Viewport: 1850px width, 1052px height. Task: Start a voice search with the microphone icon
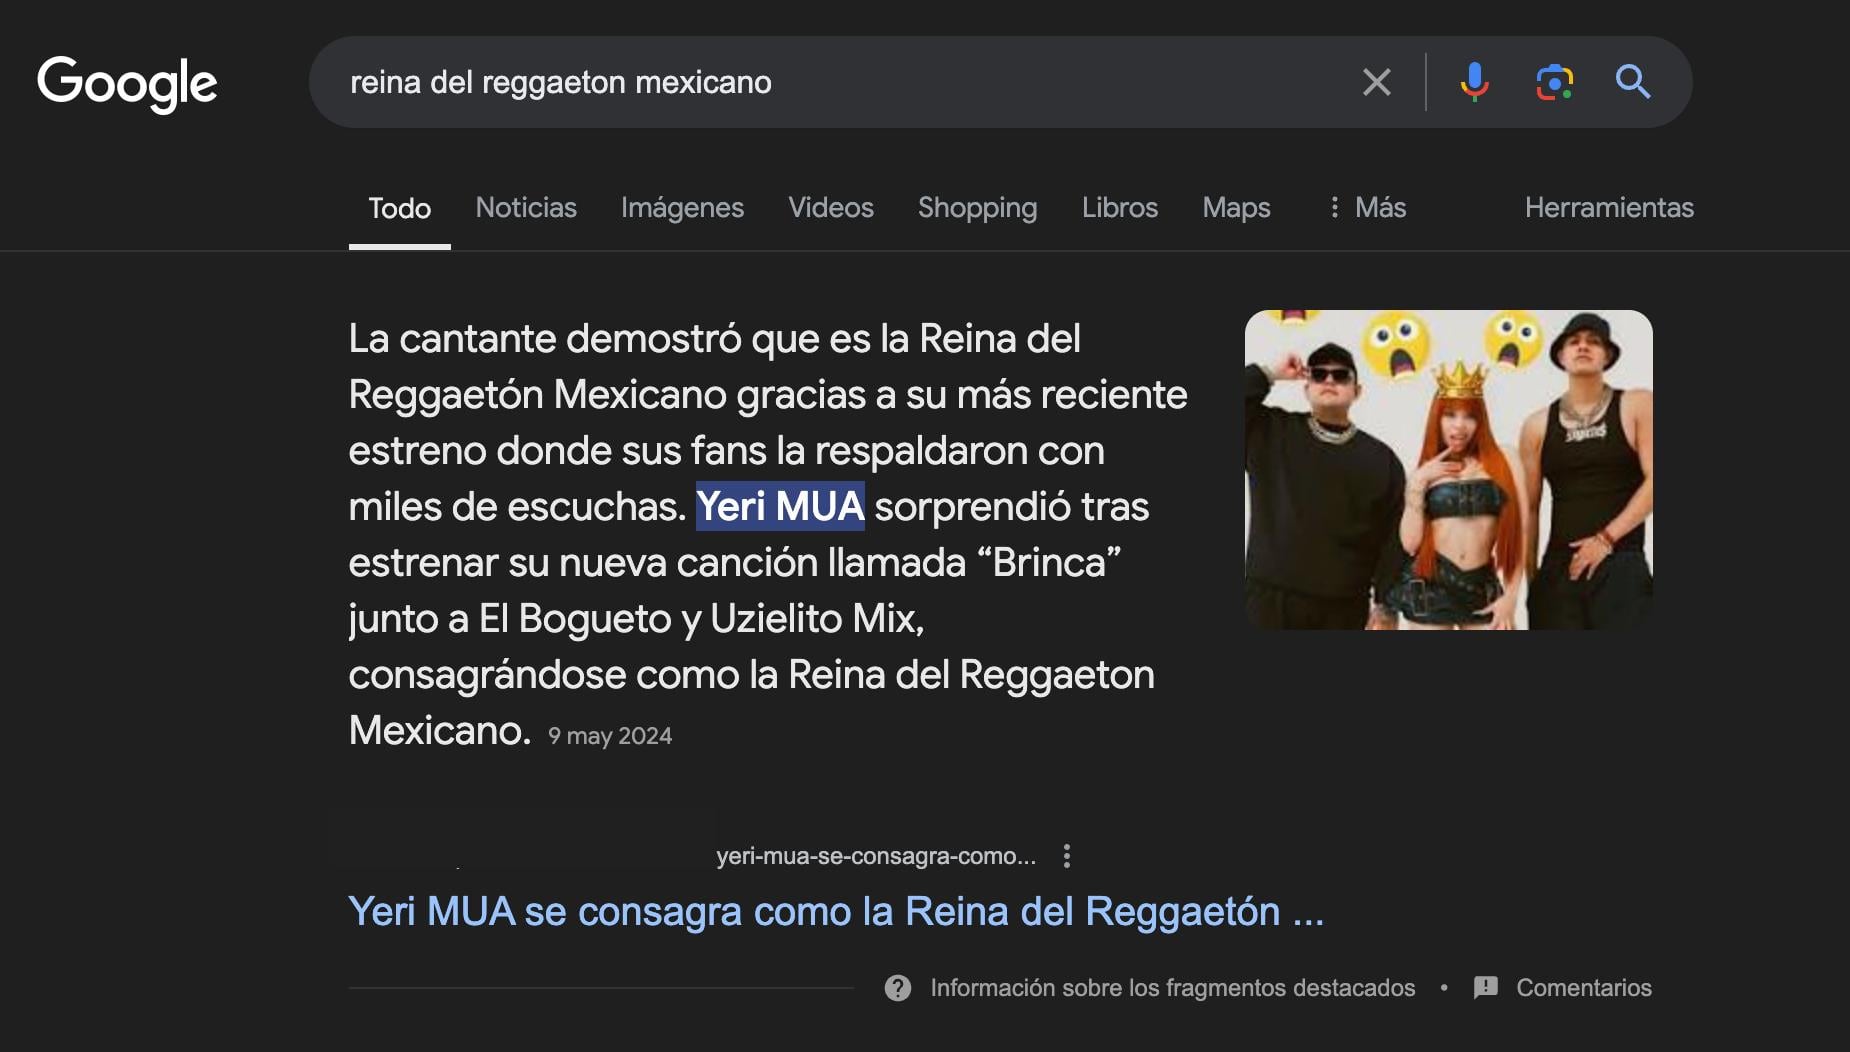[1475, 82]
